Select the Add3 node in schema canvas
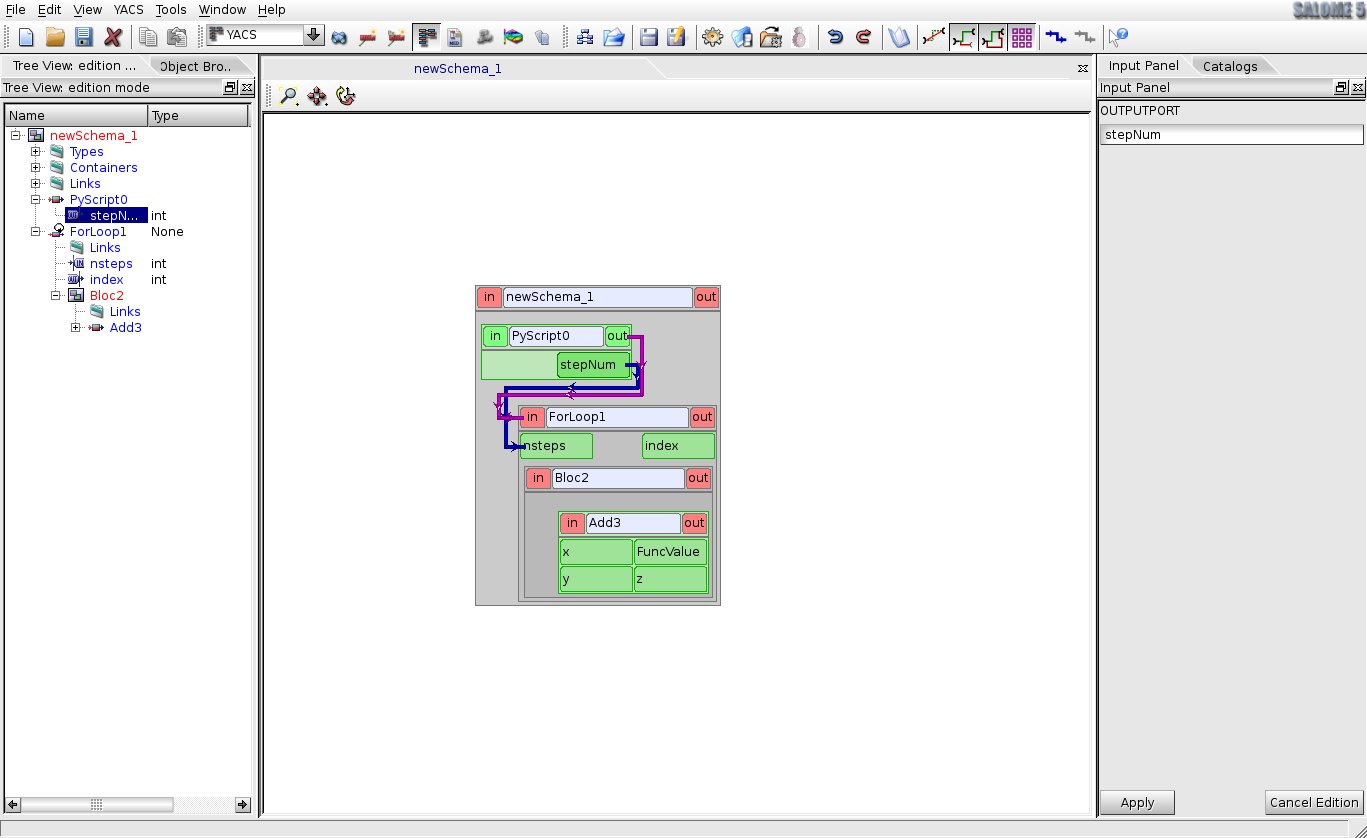Screen dimensions: 1367x838 coord(633,523)
